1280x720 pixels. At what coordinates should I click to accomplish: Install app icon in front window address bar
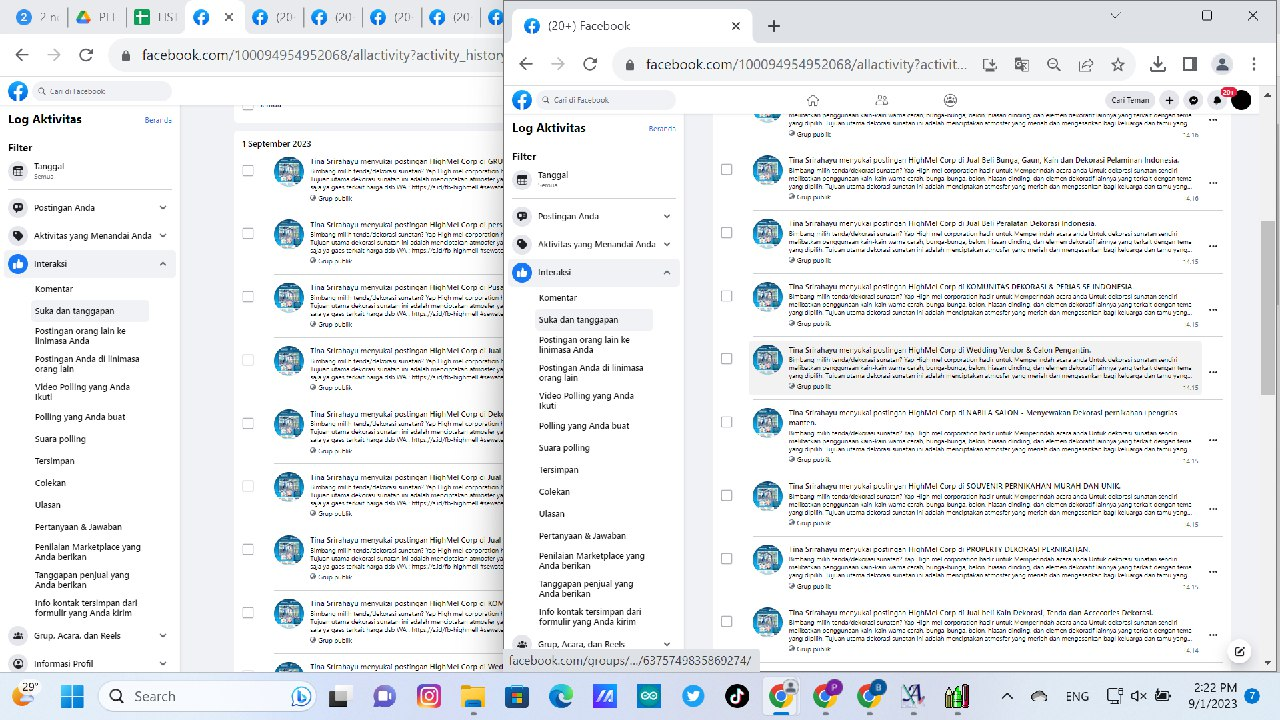(x=989, y=64)
